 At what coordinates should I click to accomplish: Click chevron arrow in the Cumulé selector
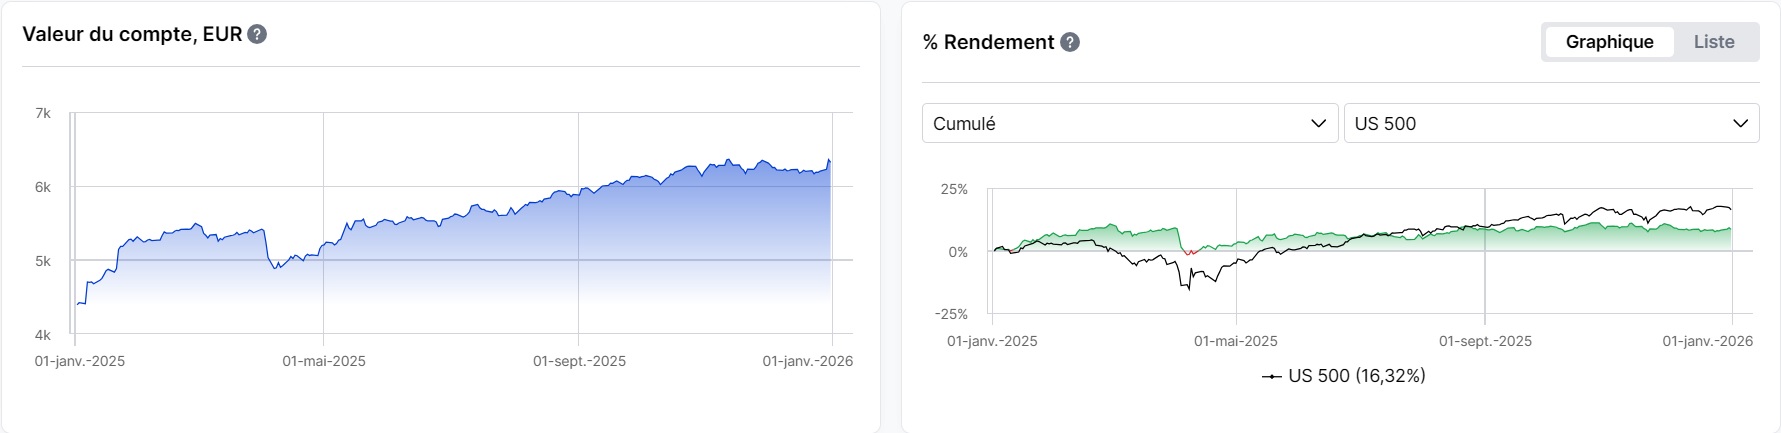pos(1318,124)
